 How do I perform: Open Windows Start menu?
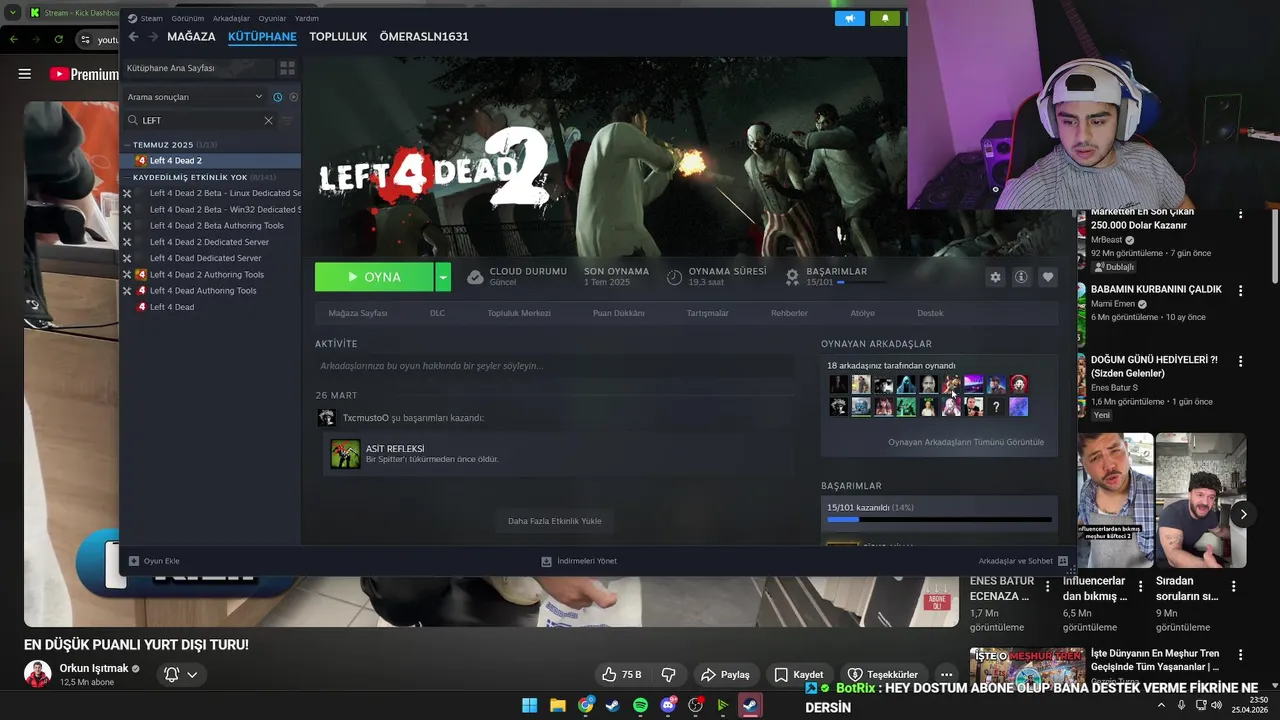pos(530,705)
